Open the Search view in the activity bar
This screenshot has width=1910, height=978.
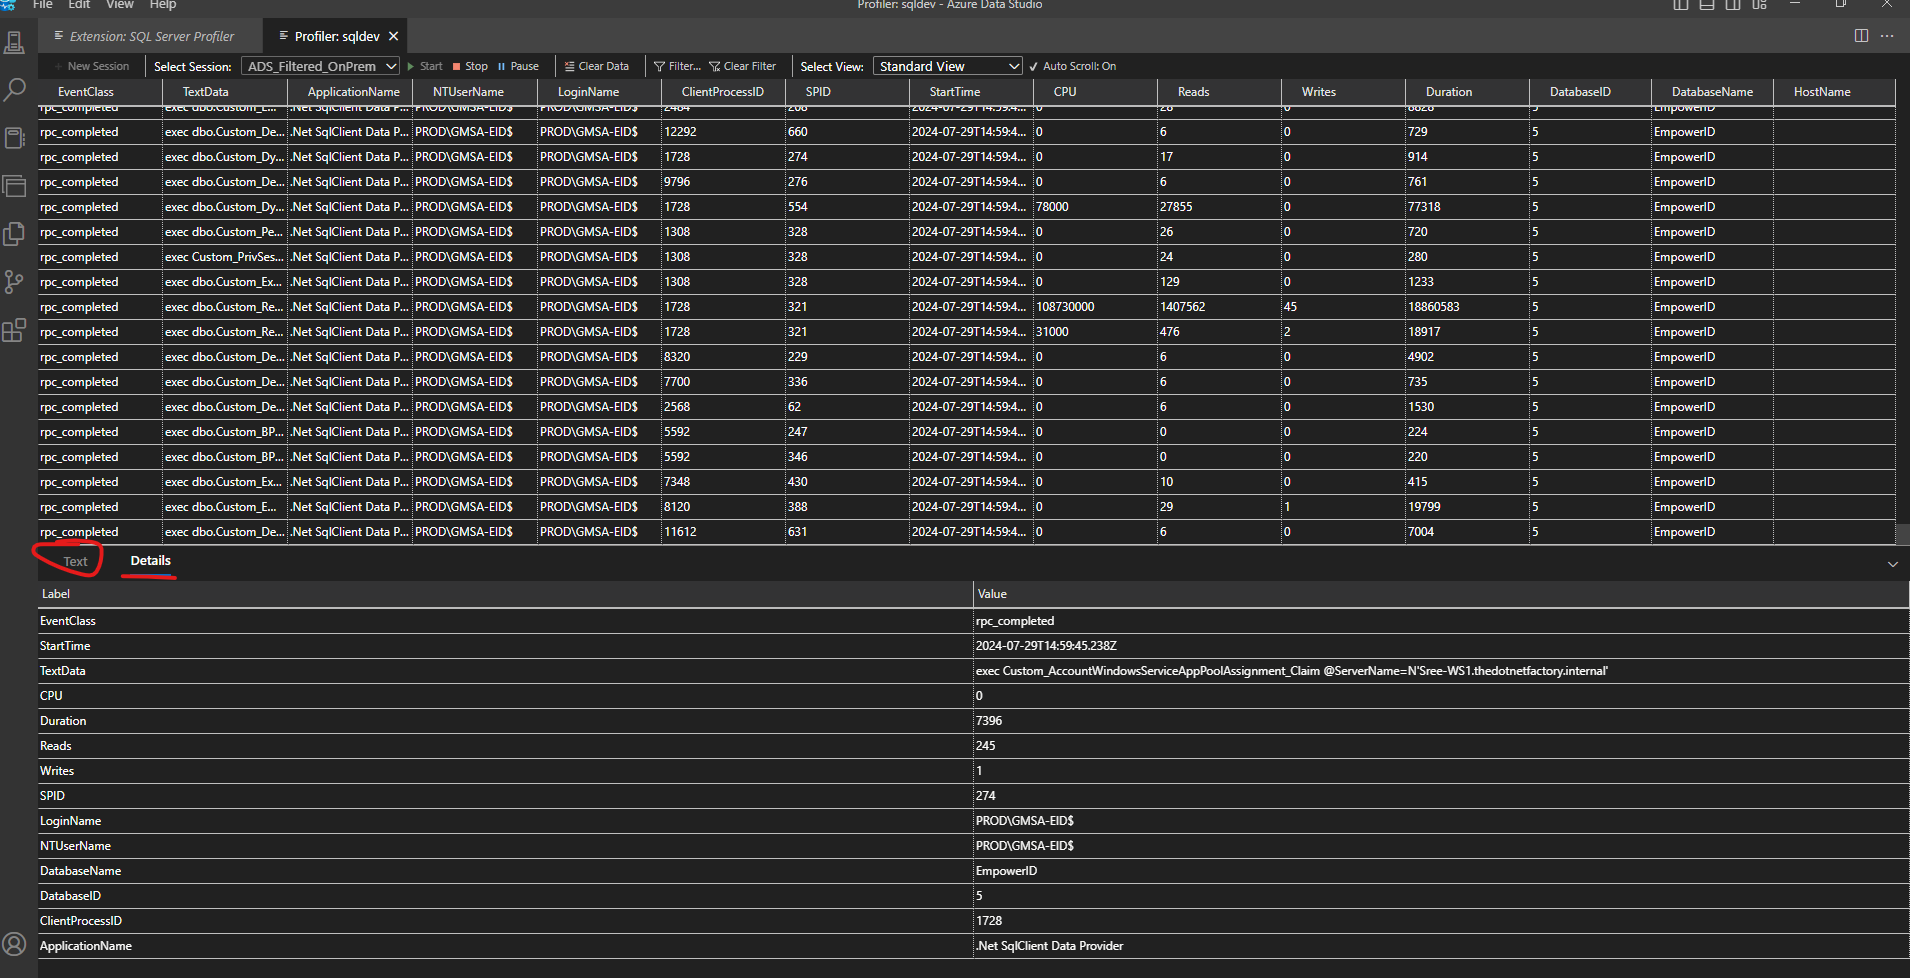(x=14, y=90)
